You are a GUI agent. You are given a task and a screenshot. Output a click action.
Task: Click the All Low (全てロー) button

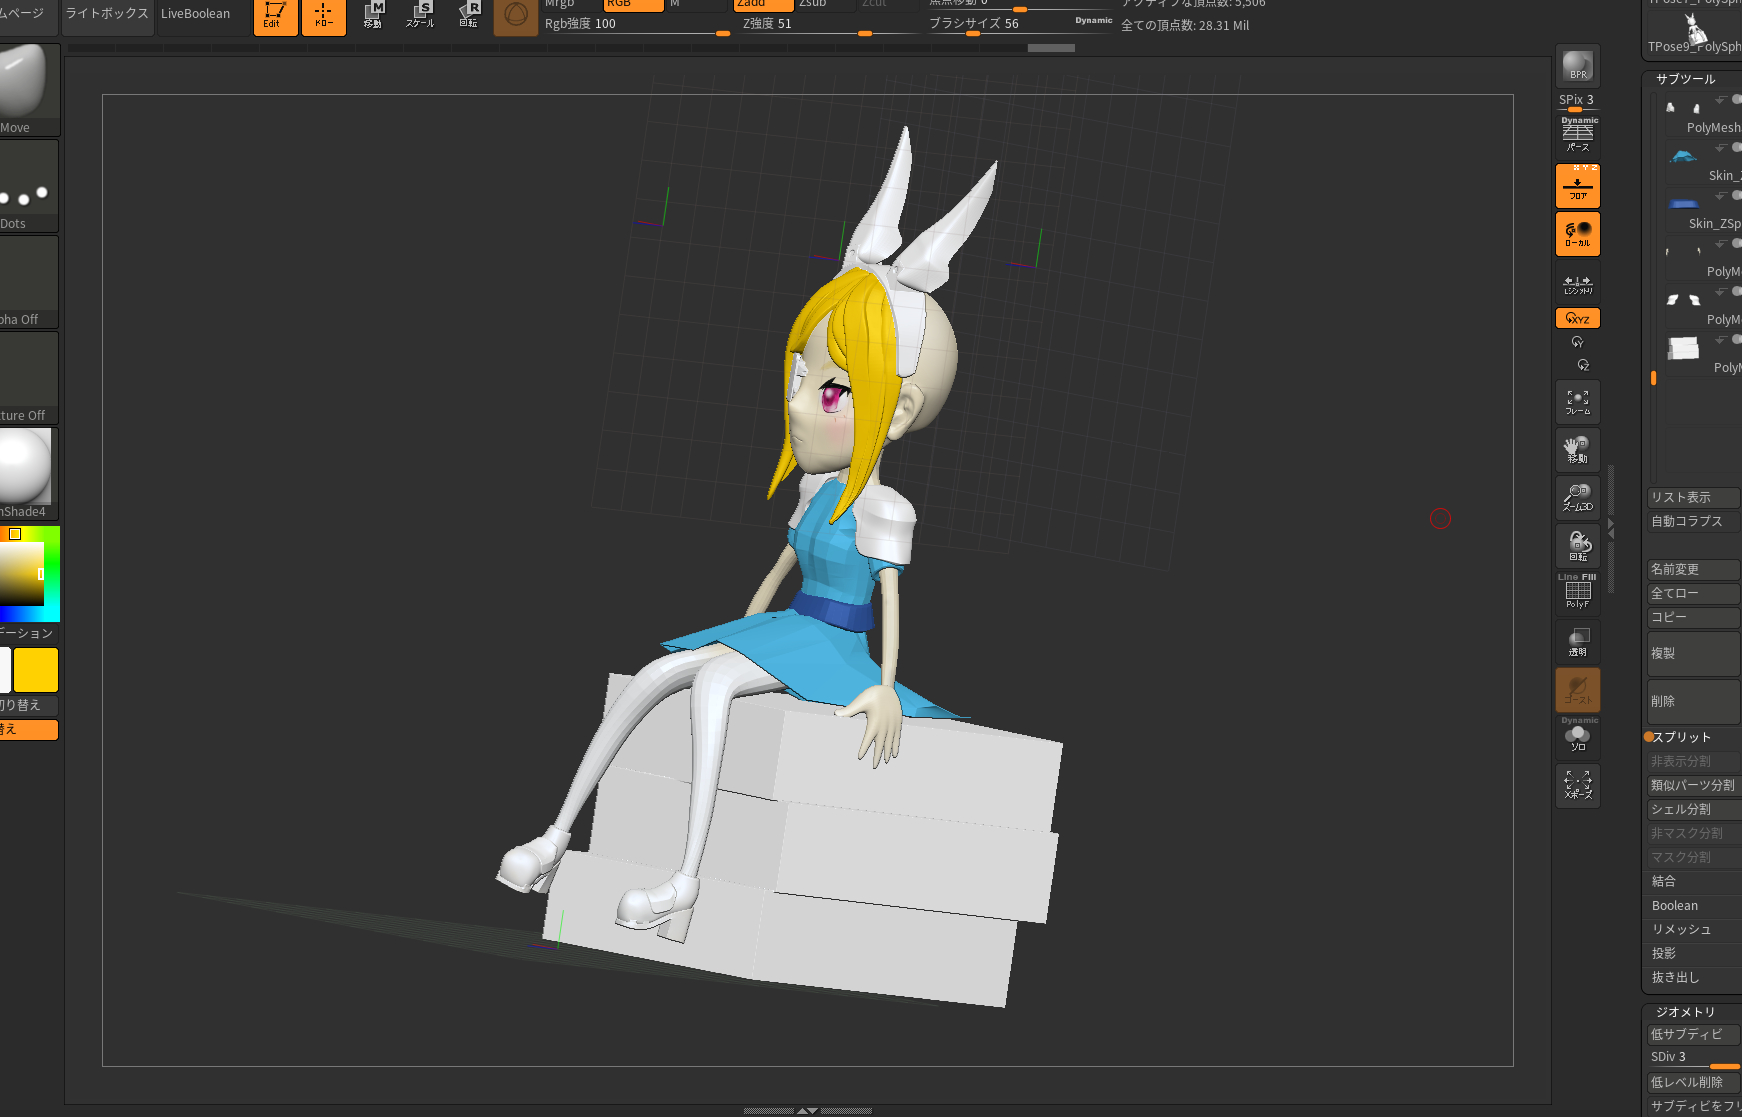tap(1694, 593)
